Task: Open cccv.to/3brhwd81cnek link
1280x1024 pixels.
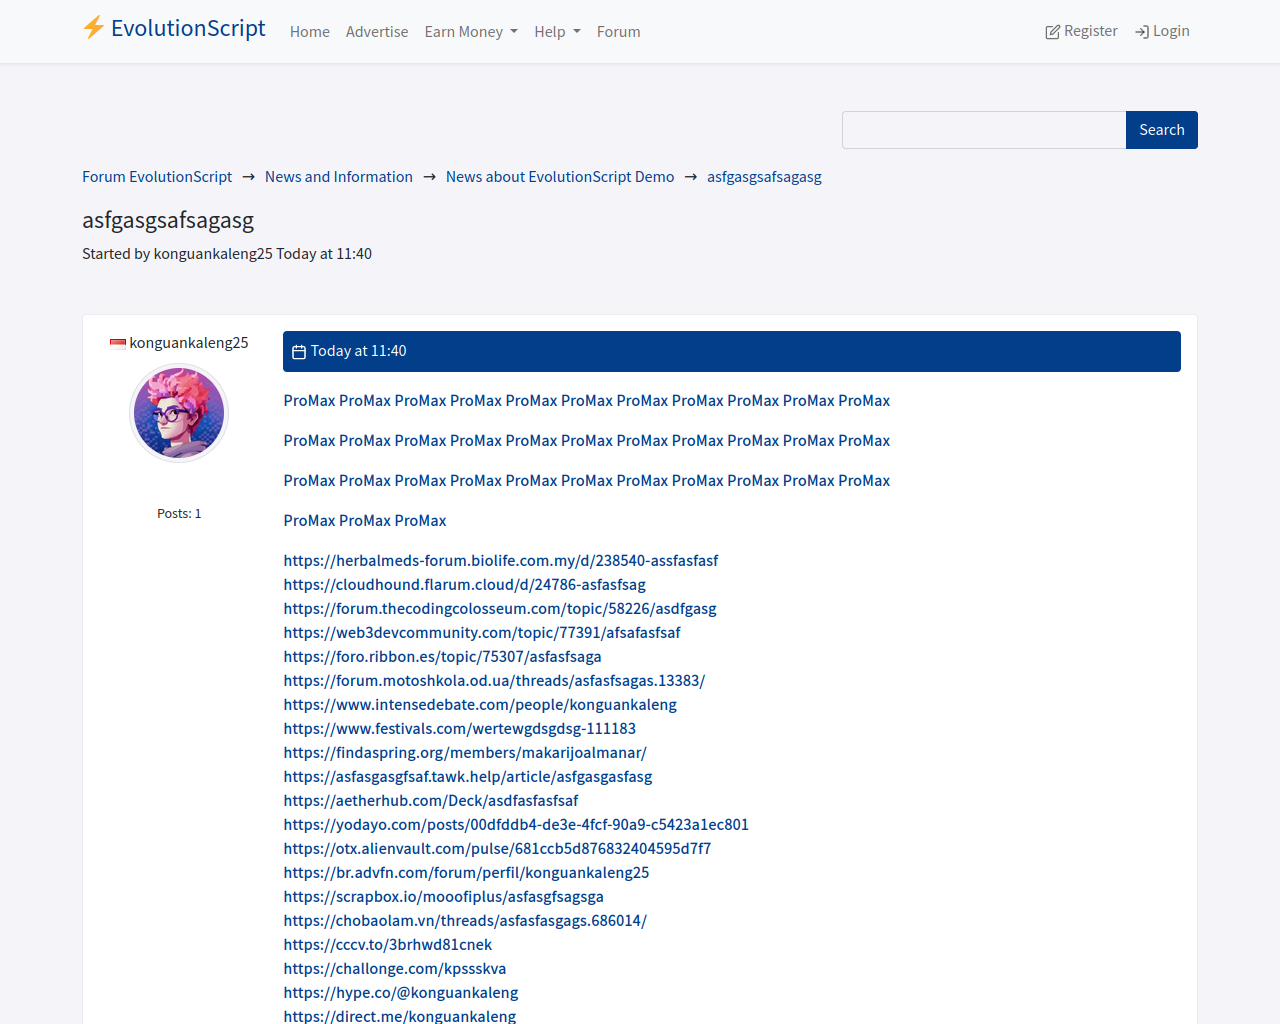Action: [388, 945]
